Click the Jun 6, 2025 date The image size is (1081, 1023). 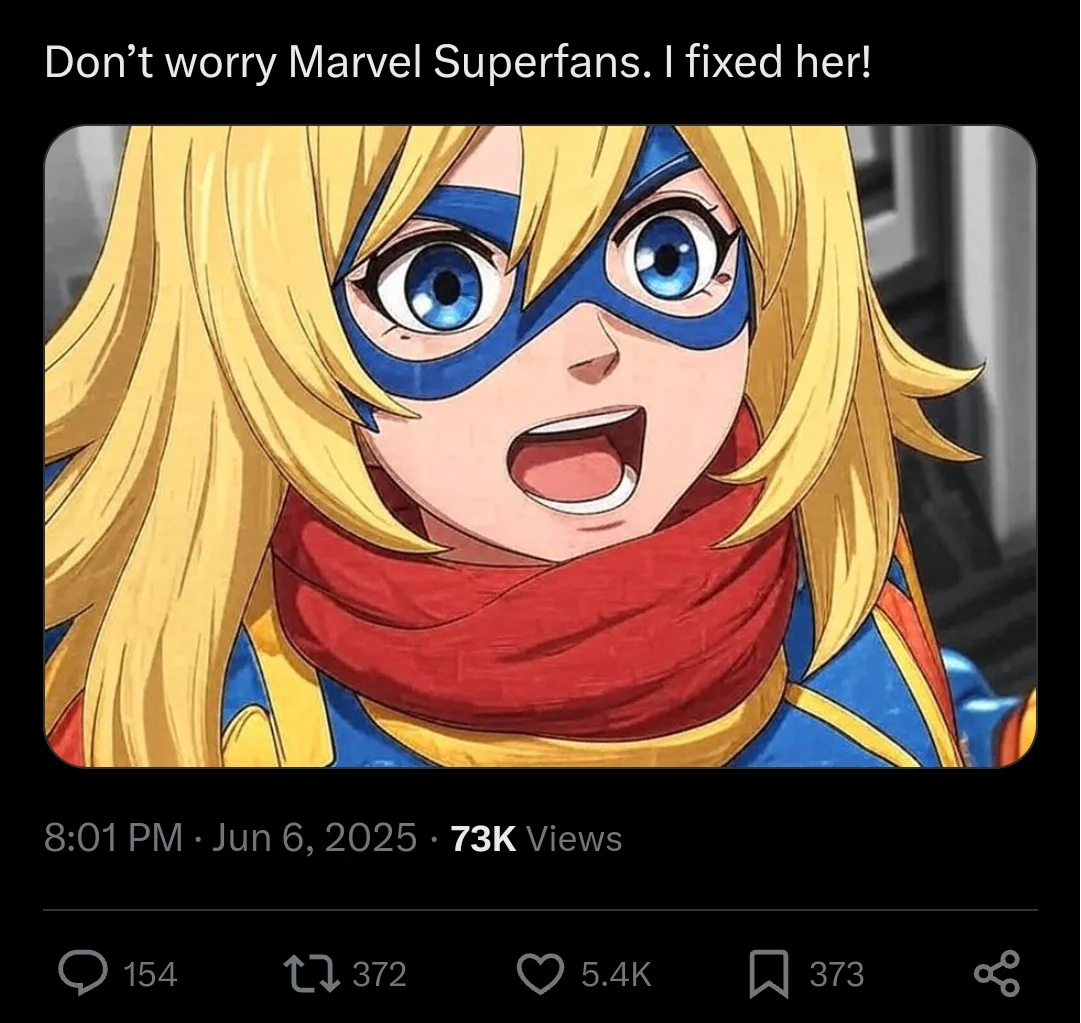tap(314, 838)
